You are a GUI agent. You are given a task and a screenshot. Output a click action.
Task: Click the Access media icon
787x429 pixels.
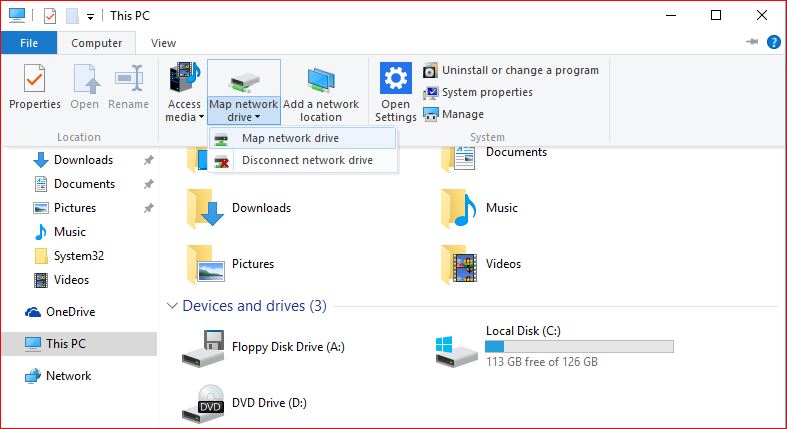(185, 78)
